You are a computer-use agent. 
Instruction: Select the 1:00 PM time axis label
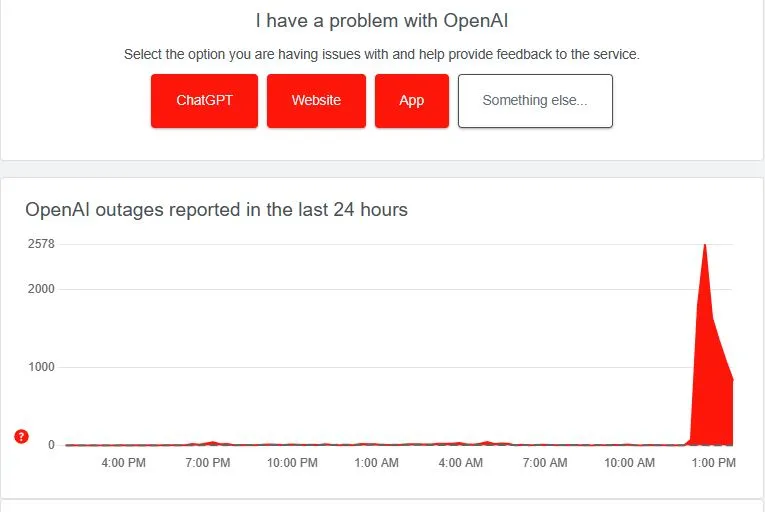click(713, 463)
